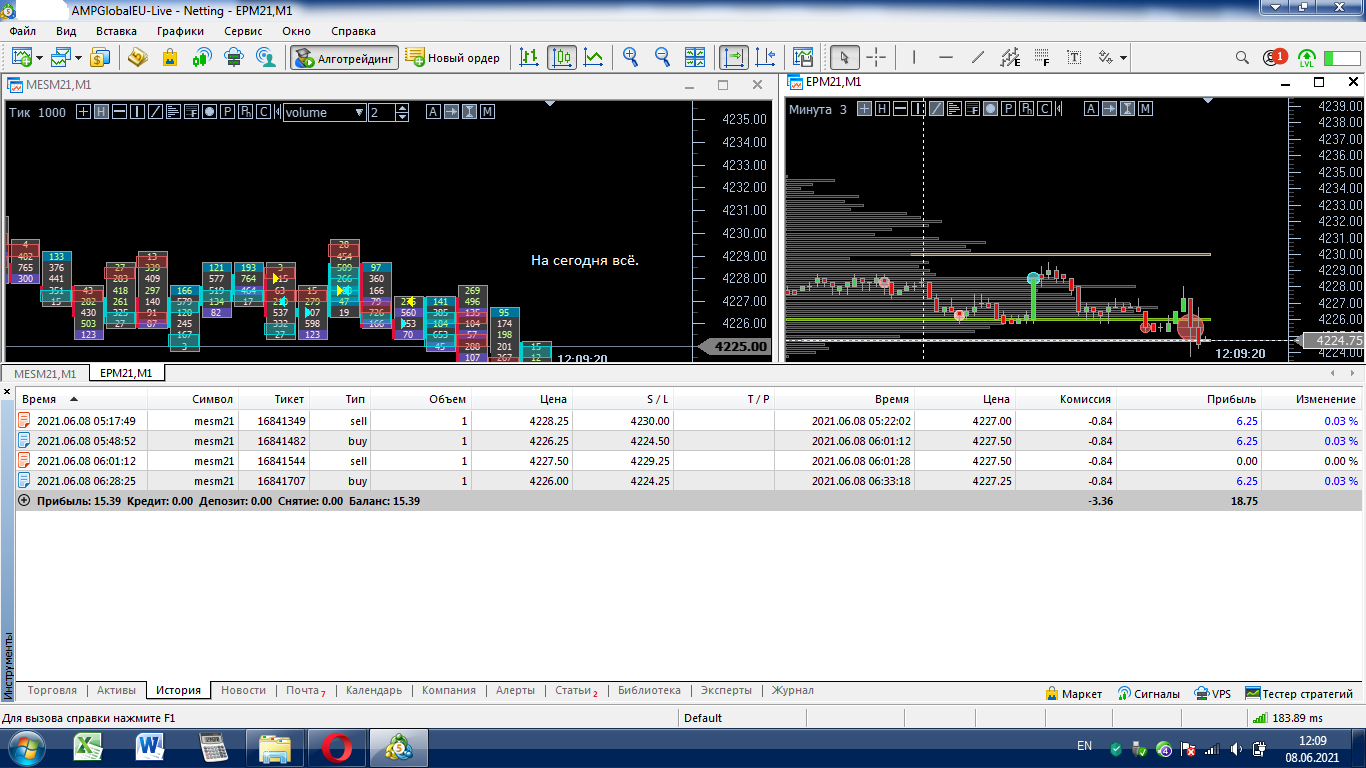Click the P button in the MESM21 chart panel
Viewport: 1366px width, 768px height.
pos(228,112)
